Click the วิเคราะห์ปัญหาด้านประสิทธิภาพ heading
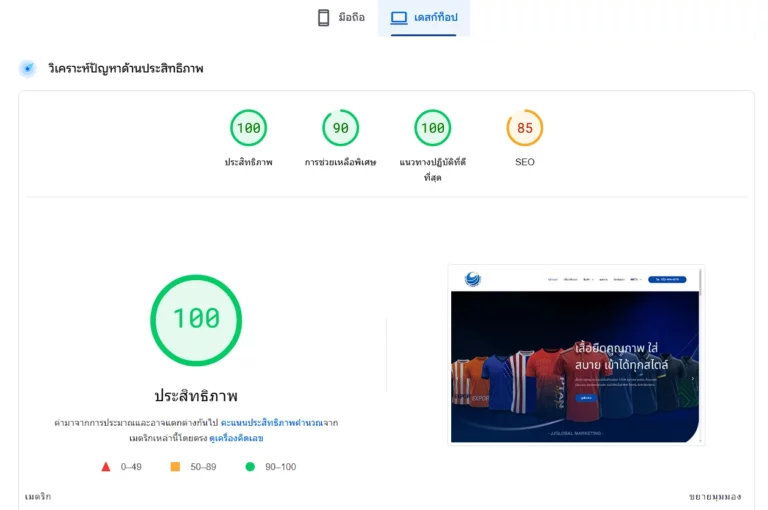 125,69
